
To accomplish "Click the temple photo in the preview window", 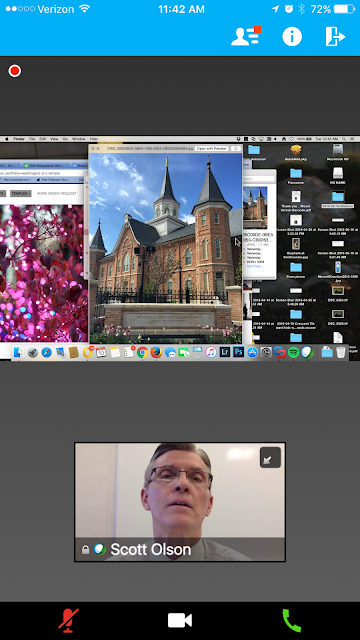I will tap(166, 248).
